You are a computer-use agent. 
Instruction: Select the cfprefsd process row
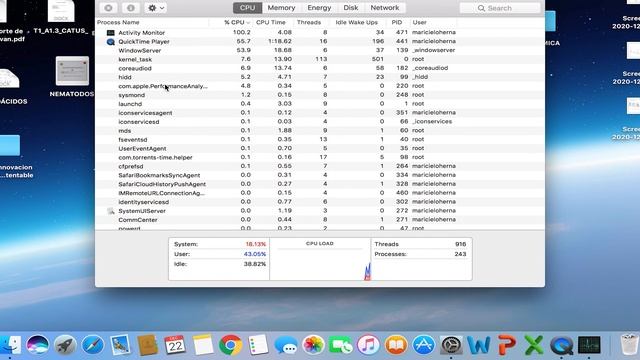click(320, 166)
